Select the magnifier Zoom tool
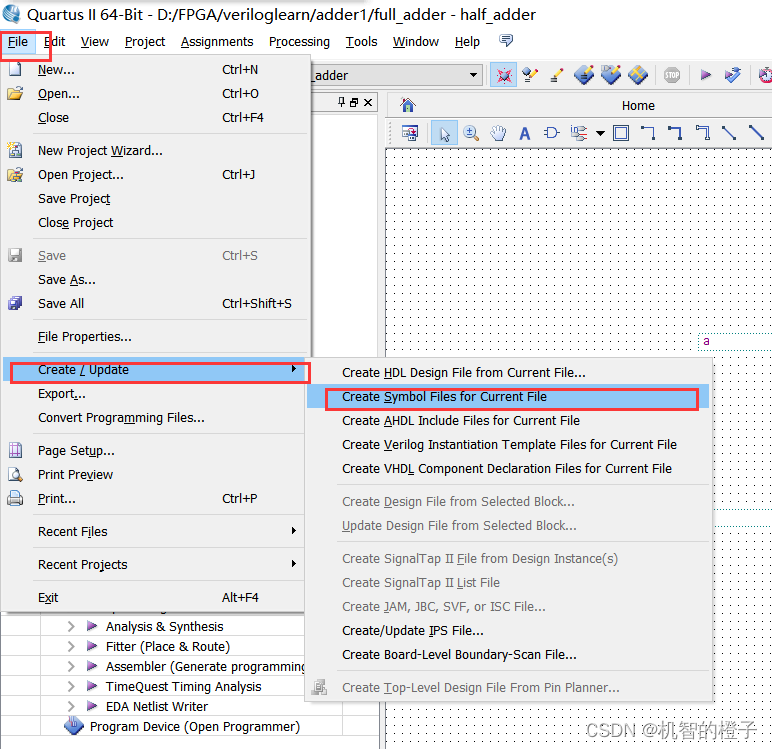The image size is (772, 749). click(x=471, y=133)
